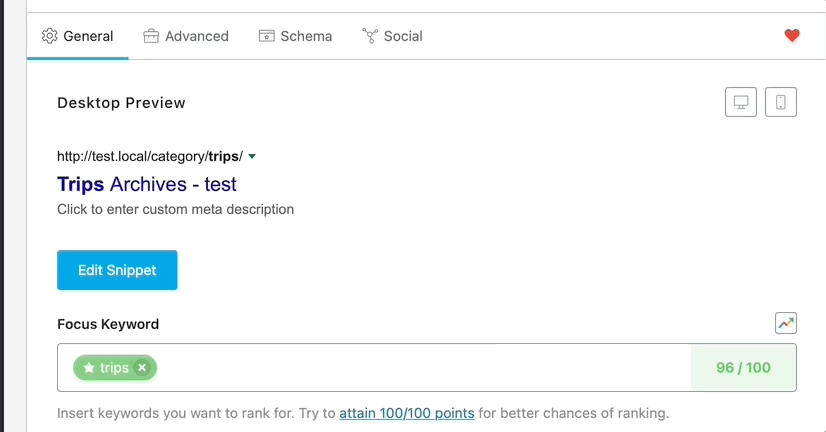
Task: Click to enter custom meta description
Action: coord(175,209)
